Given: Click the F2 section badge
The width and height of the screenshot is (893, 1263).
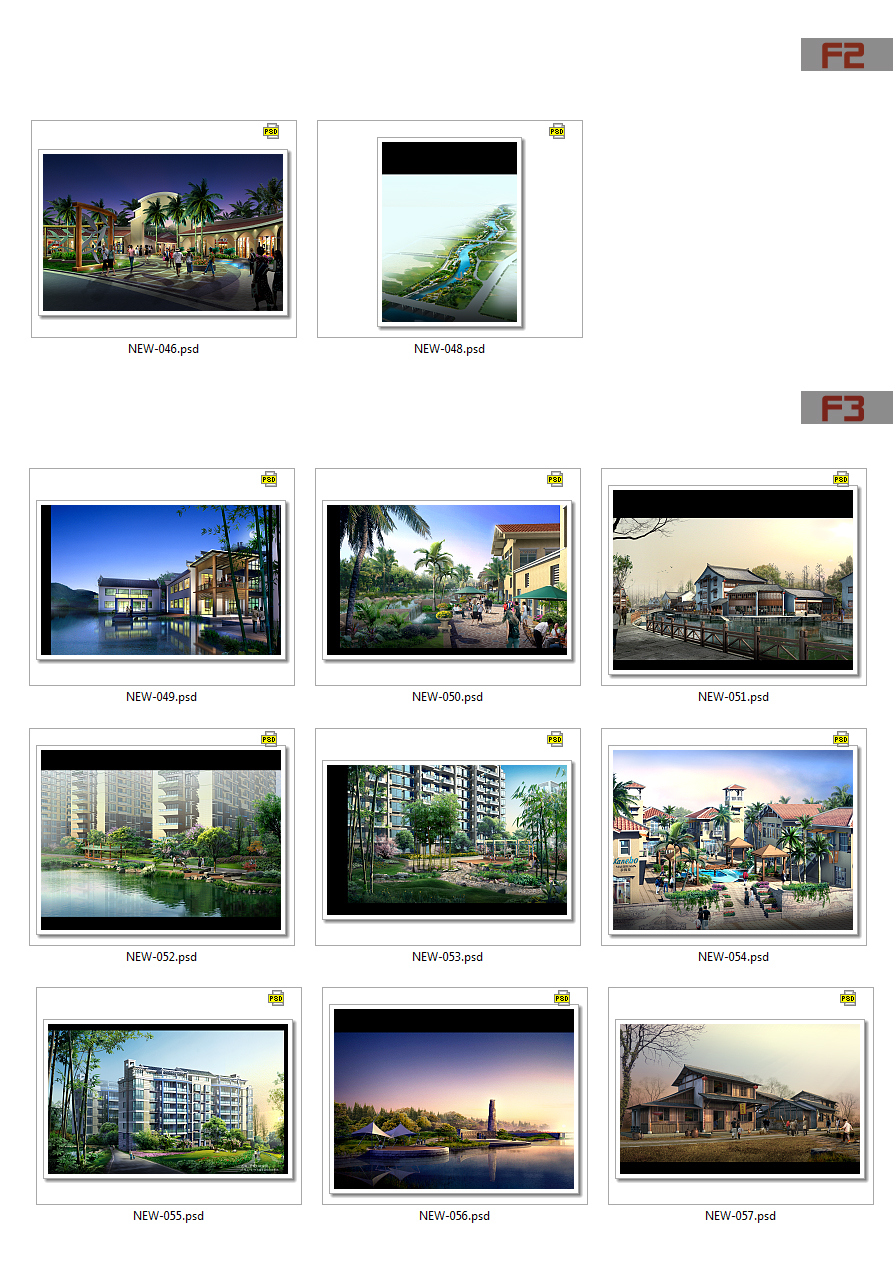Looking at the screenshot, I should pyautogui.click(x=846, y=55).
